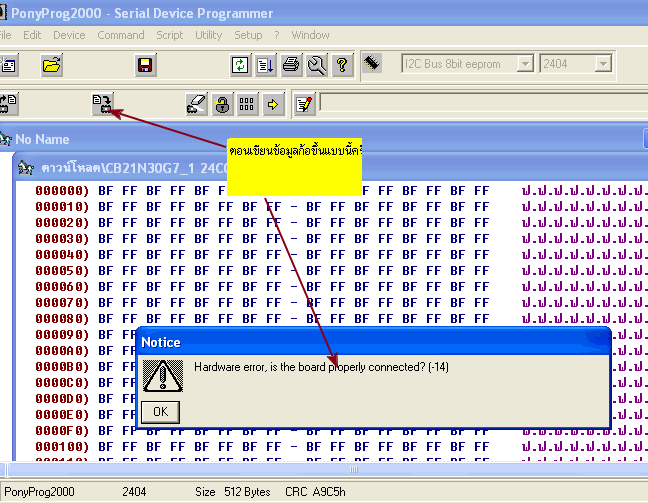Click the warning triangle icon in Notice dialog

tap(163, 376)
